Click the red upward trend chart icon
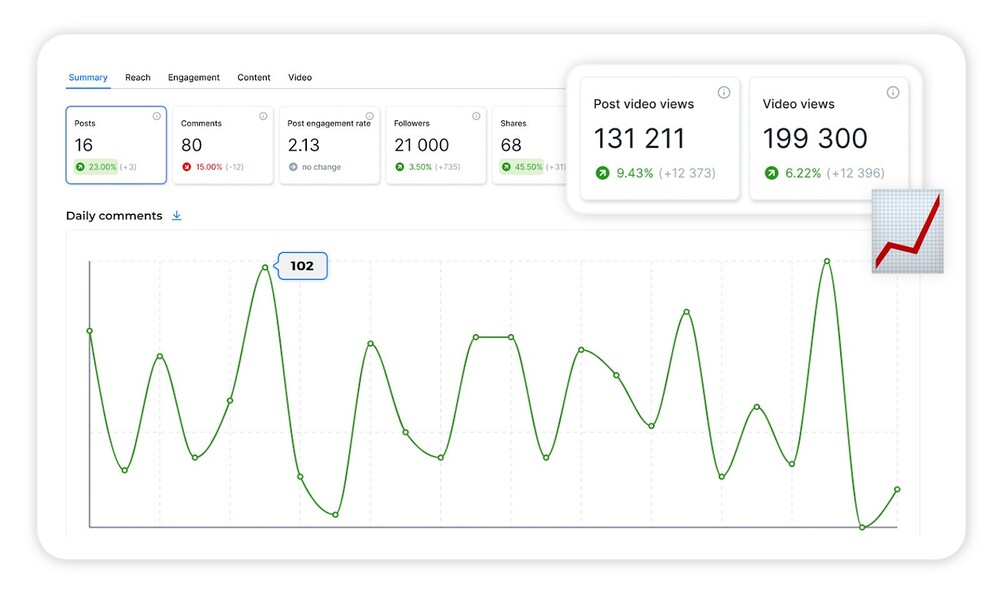Image resolution: width=1000 pixels, height=601 pixels. [907, 231]
